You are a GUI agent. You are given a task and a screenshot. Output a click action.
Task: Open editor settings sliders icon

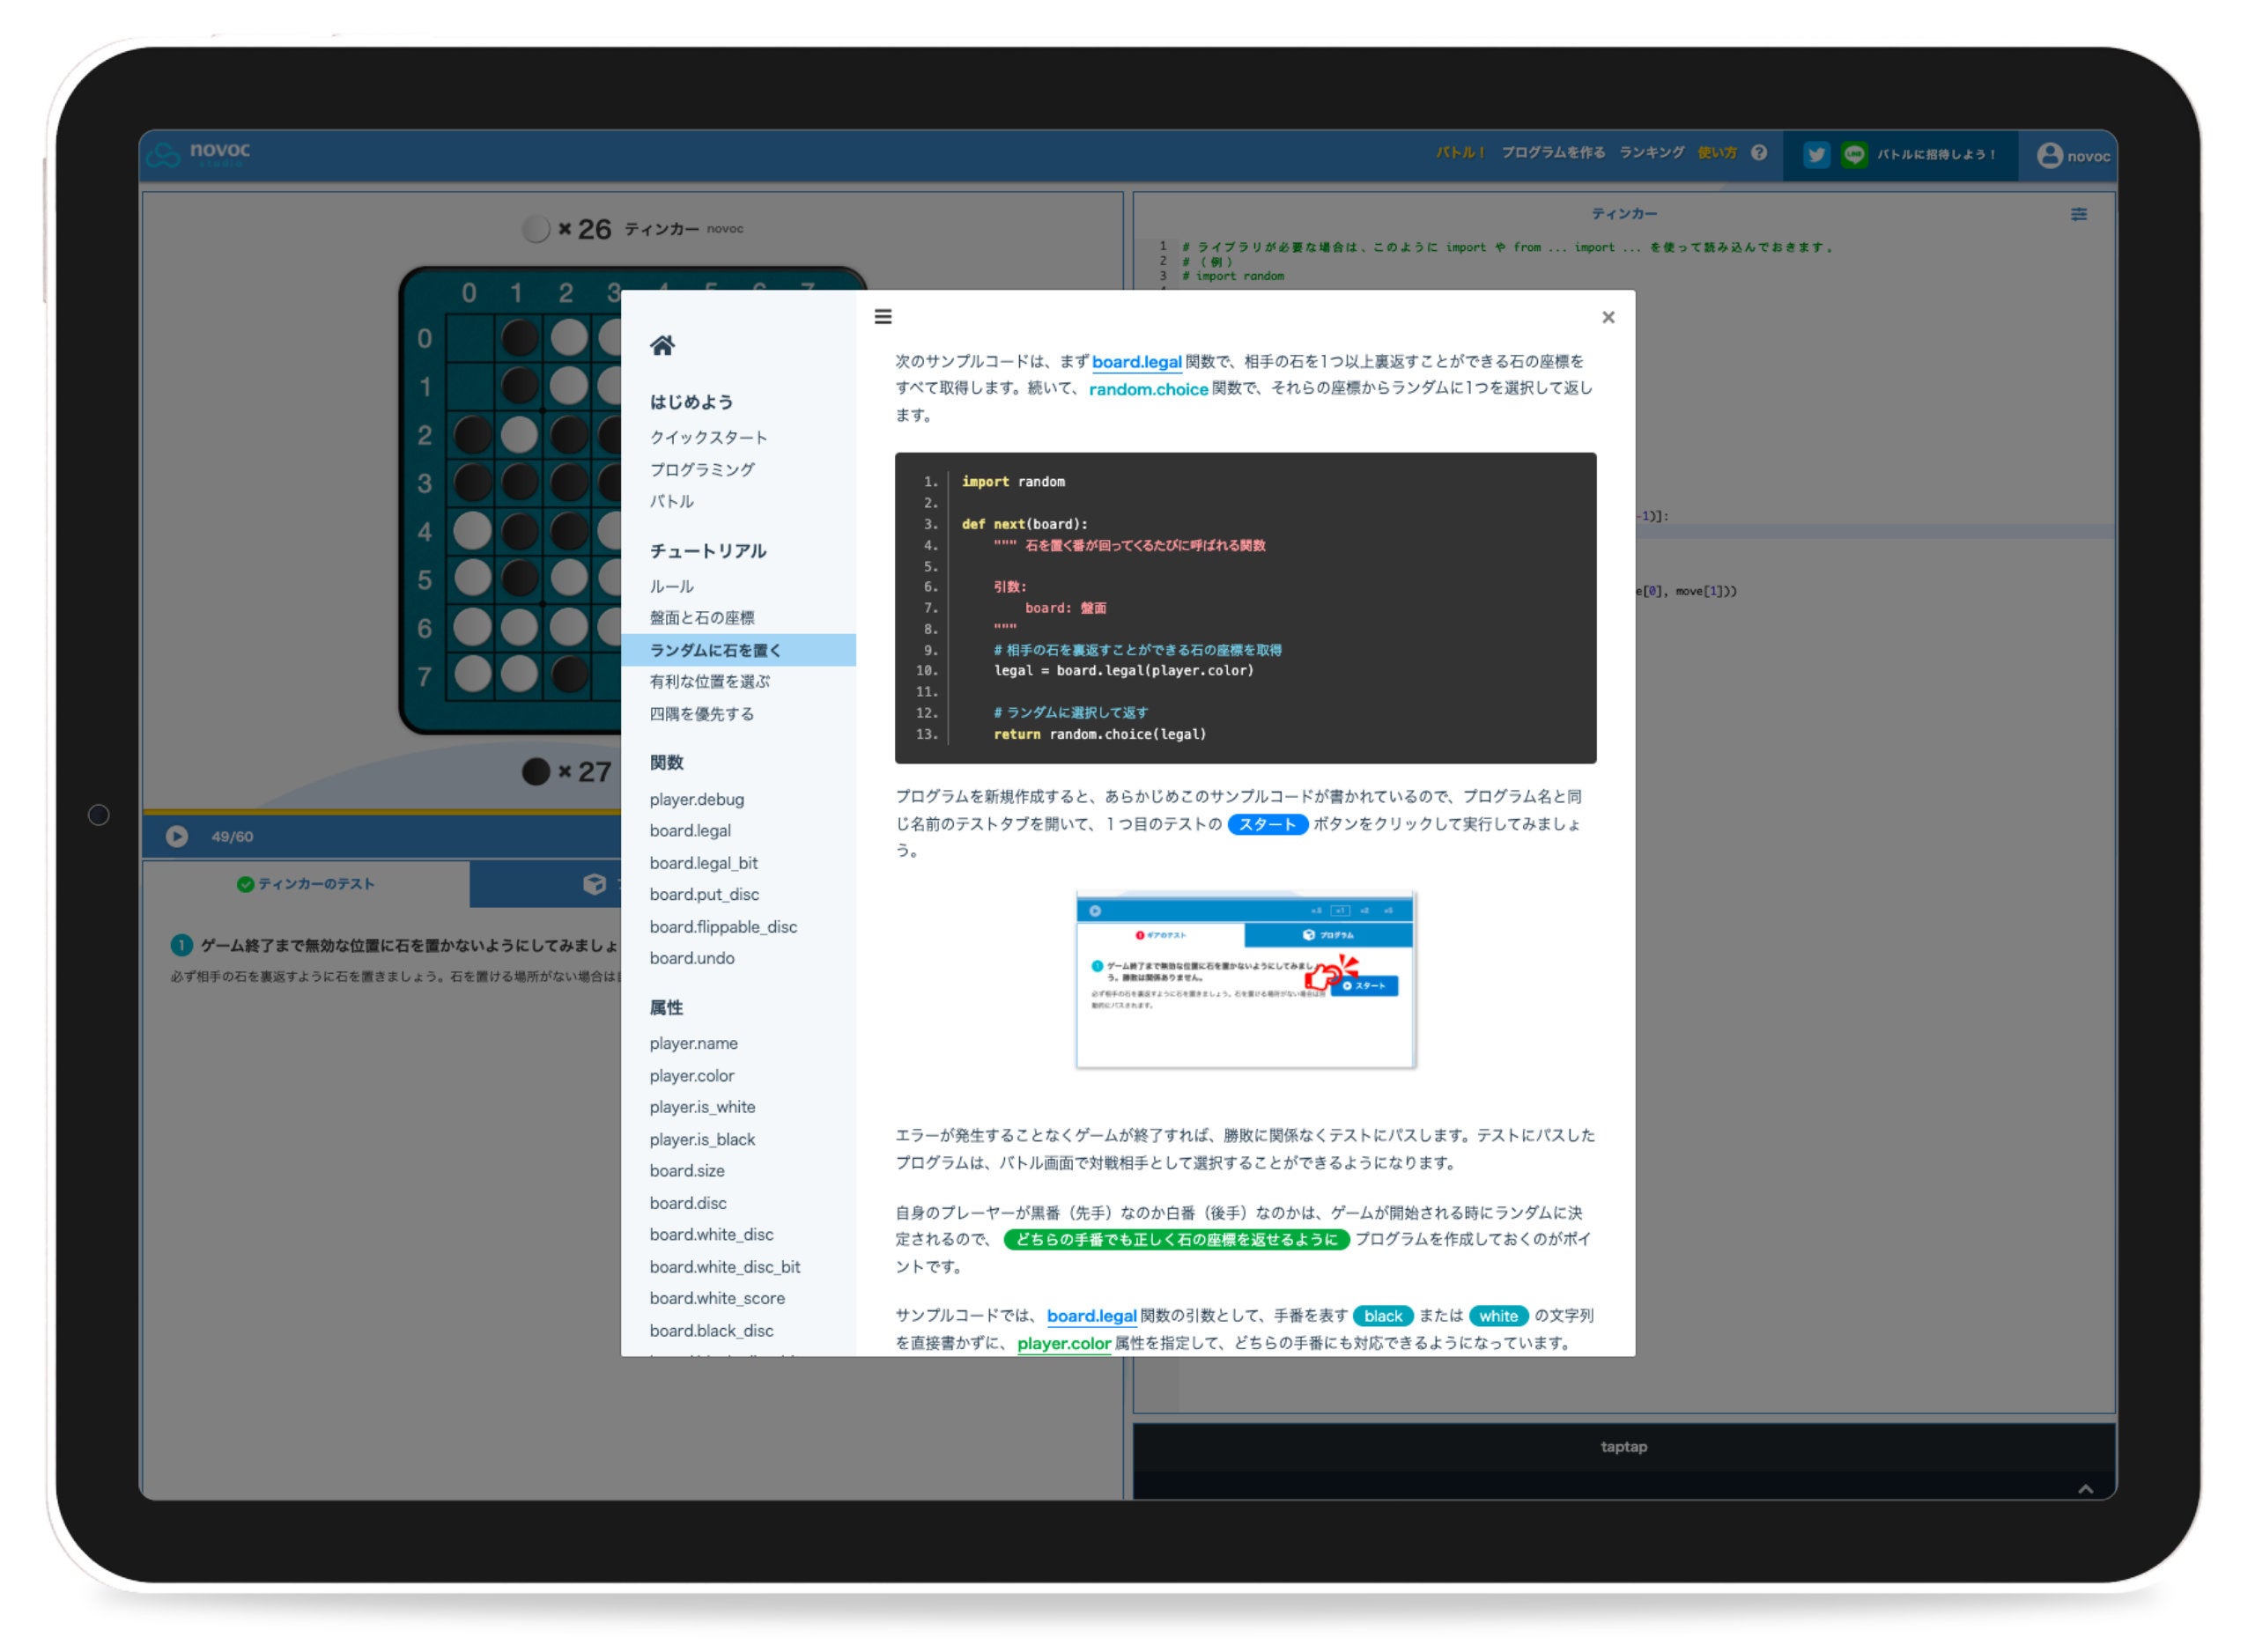point(2078,214)
